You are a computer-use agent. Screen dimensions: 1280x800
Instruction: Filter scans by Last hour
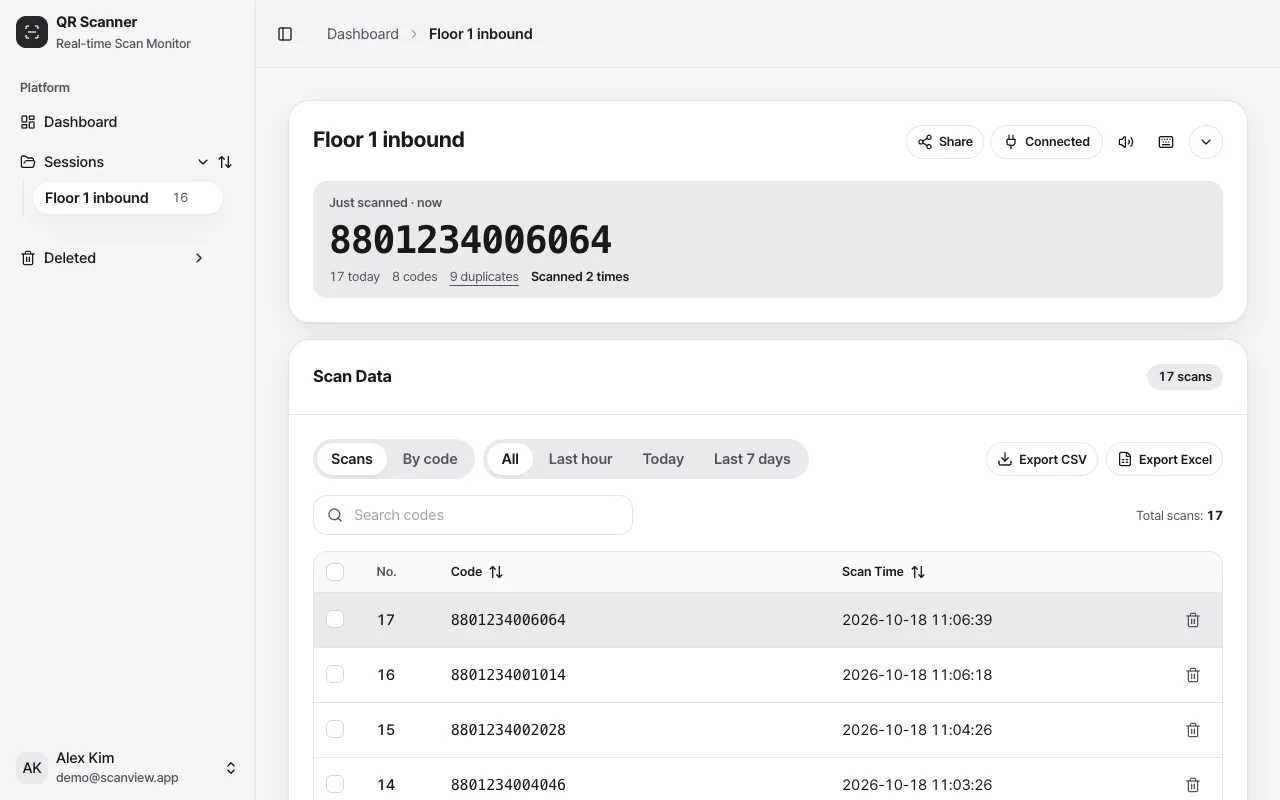point(580,459)
